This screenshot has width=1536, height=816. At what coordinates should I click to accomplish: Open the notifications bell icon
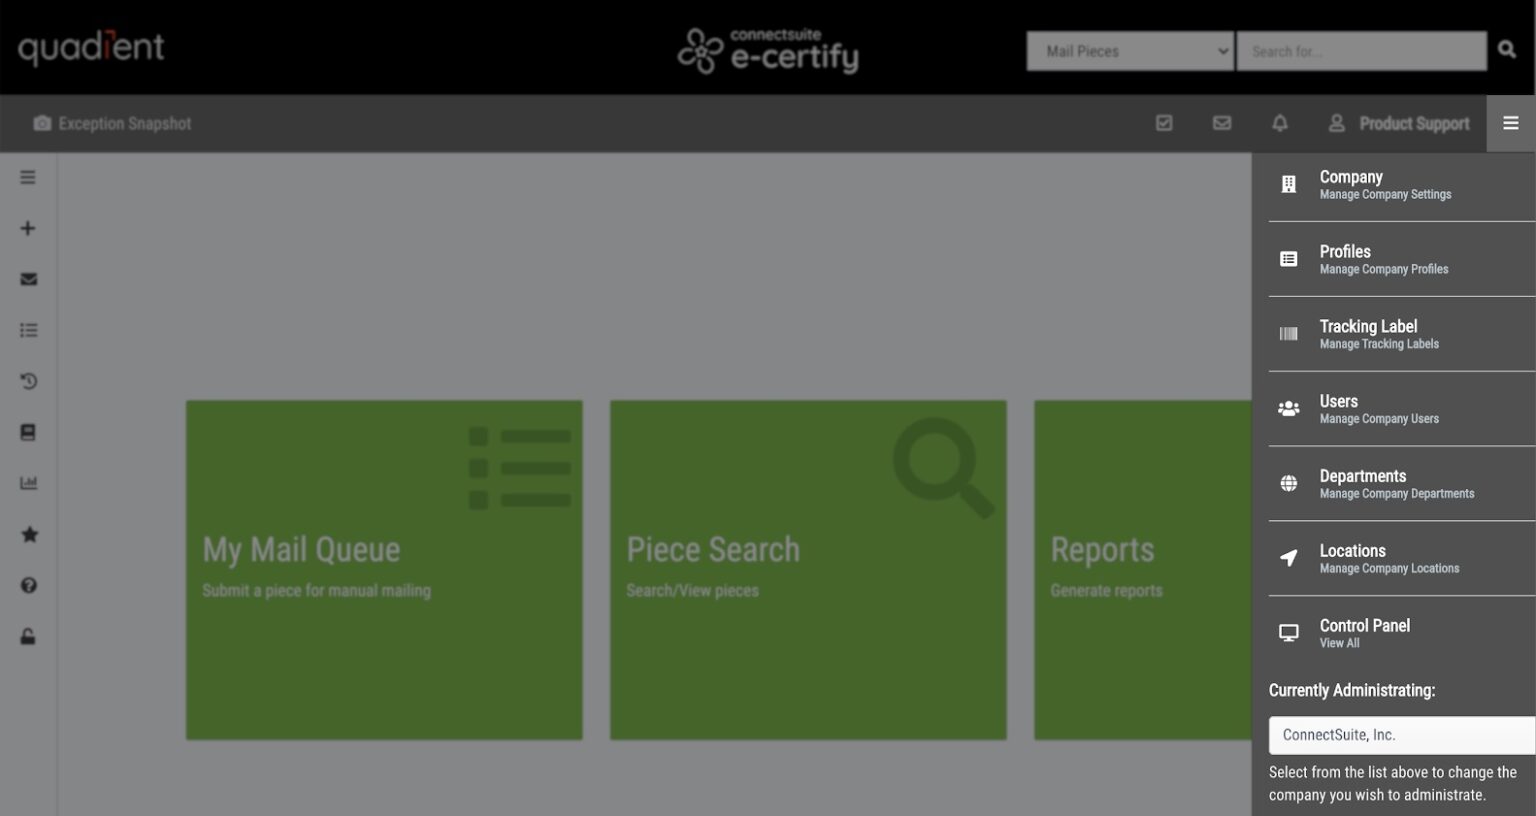coord(1280,123)
